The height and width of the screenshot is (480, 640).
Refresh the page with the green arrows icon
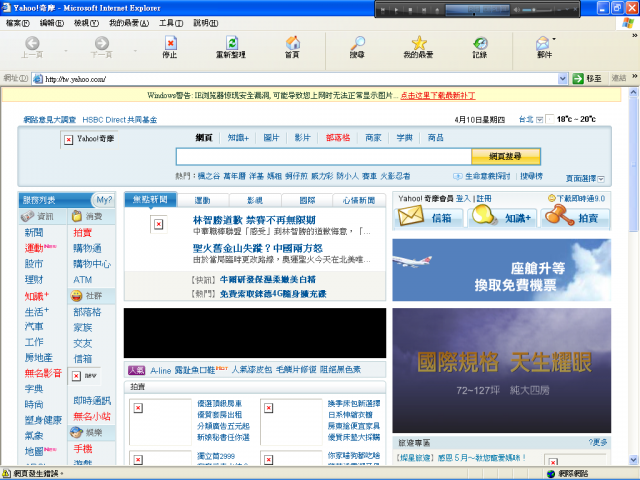point(232,42)
